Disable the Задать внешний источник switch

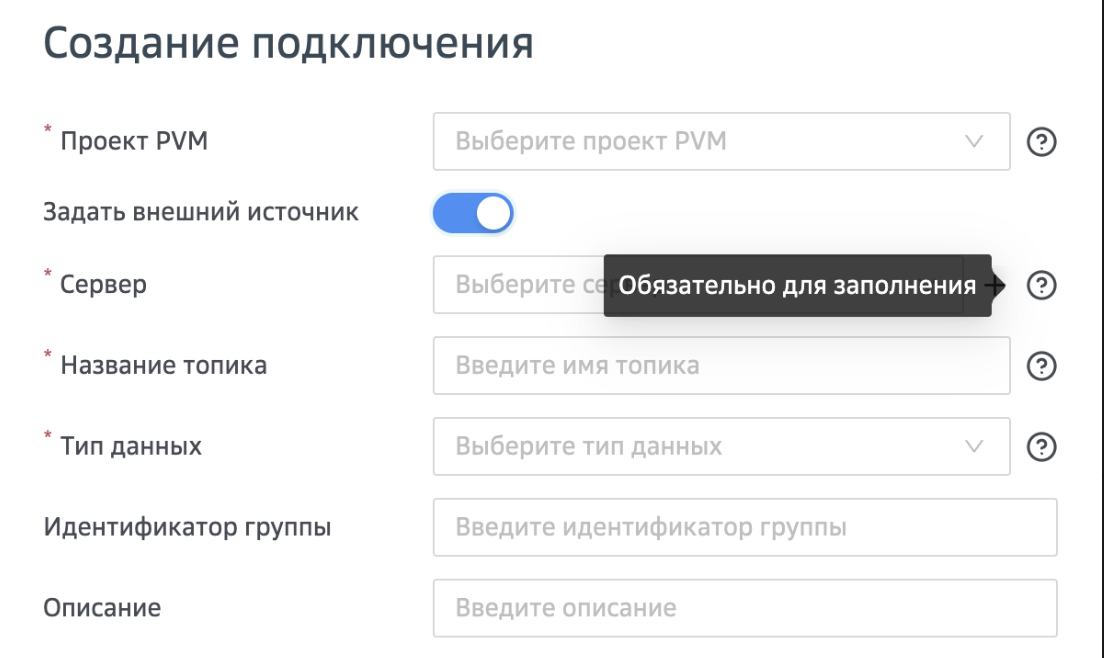[x=473, y=213]
